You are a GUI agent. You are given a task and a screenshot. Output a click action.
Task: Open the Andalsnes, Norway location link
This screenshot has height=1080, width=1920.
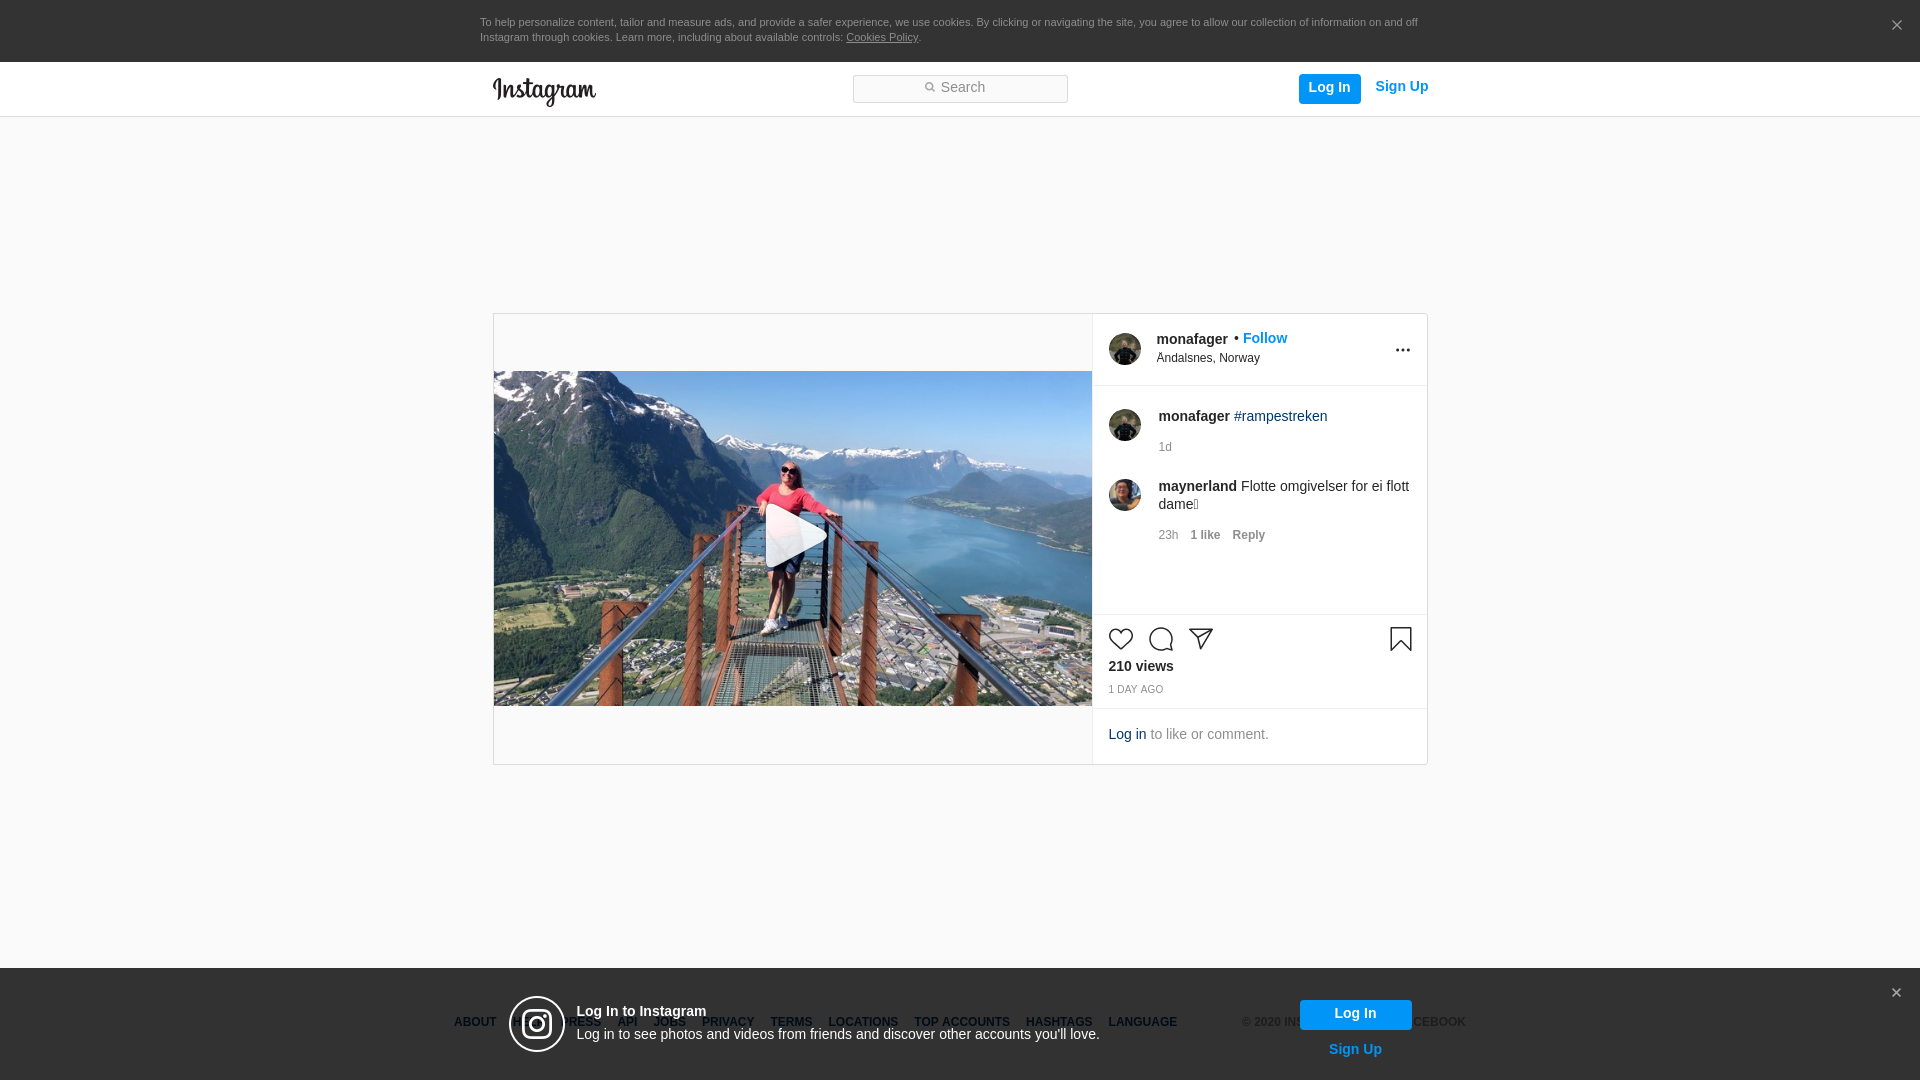click(x=1207, y=358)
